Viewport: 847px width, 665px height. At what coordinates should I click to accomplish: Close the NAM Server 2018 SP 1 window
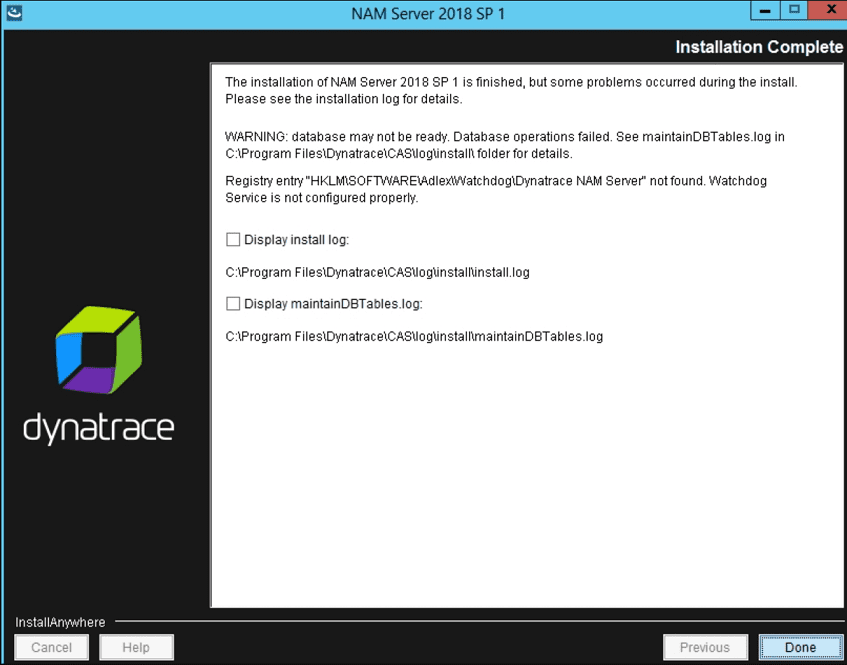pyautogui.click(x=828, y=10)
